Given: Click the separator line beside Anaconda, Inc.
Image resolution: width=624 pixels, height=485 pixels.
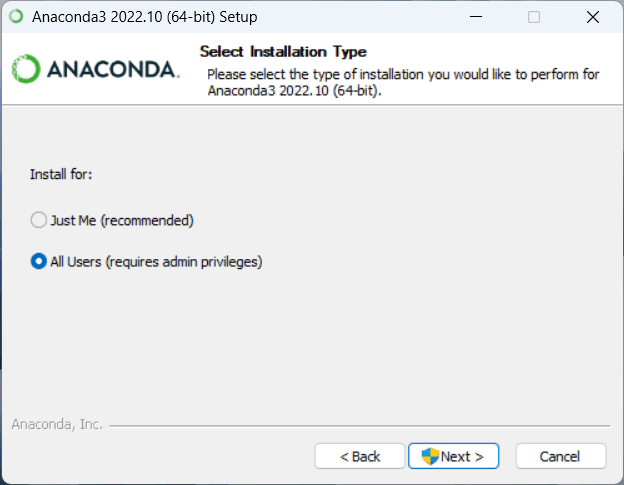Looking at the screenshot, I should point(360,426).
